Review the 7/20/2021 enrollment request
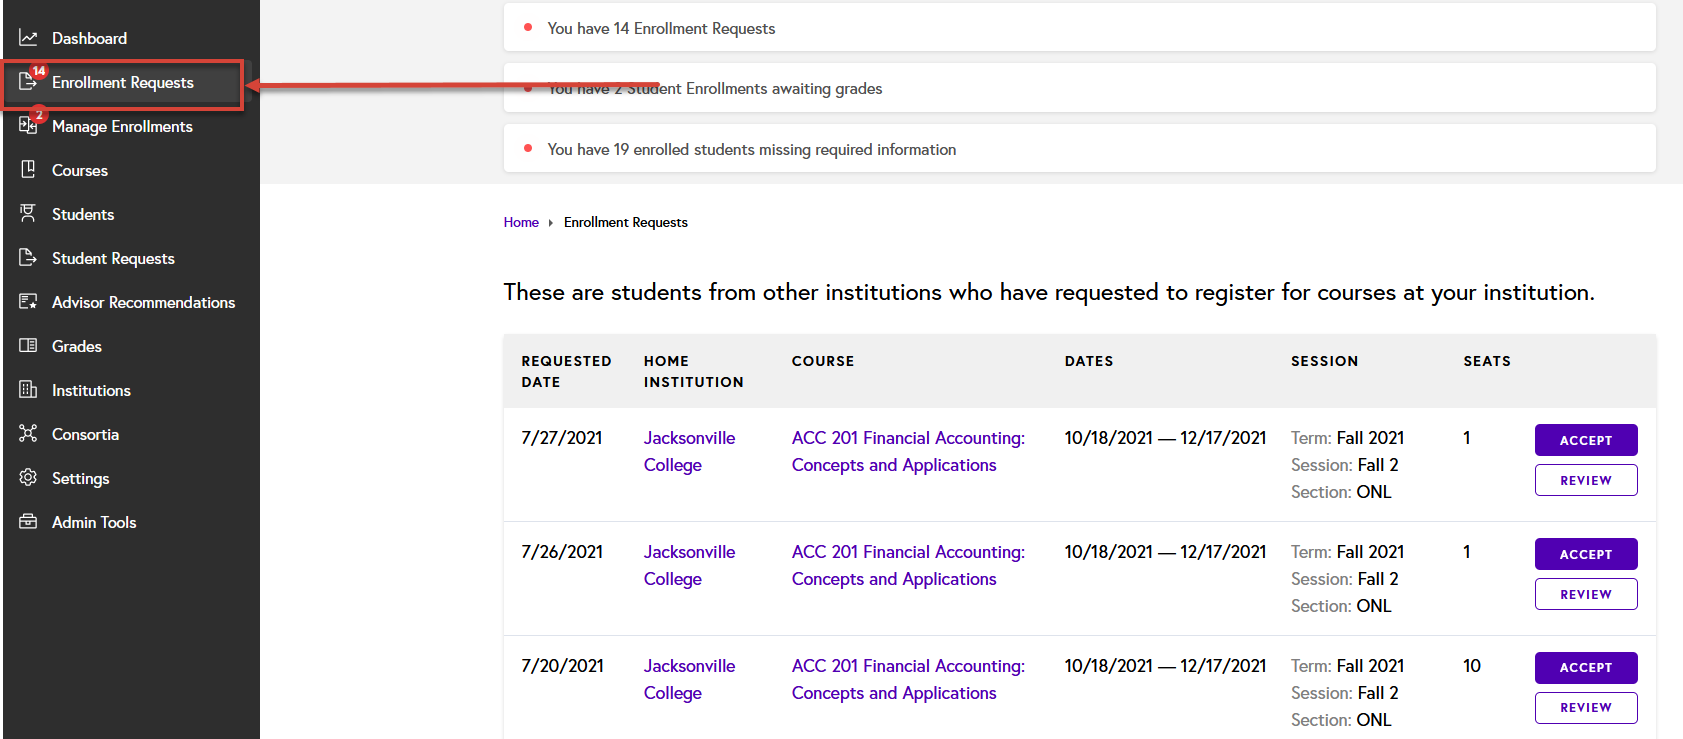This screenshot has width=1683, height=739. click(1586, 707)
